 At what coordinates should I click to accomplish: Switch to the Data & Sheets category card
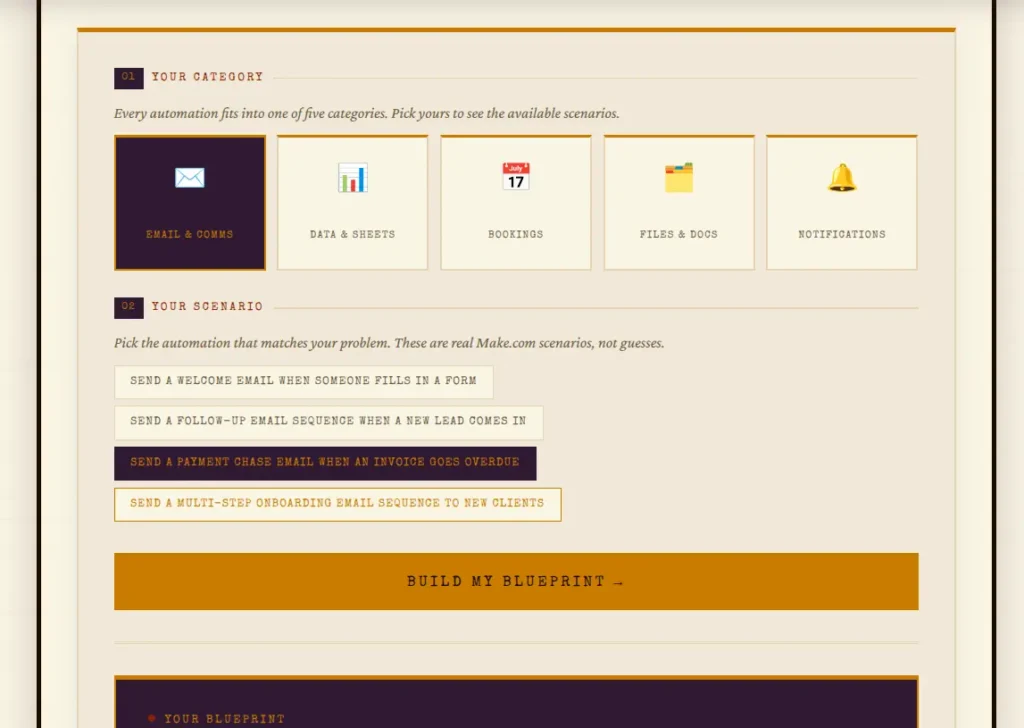pos(352,202)
